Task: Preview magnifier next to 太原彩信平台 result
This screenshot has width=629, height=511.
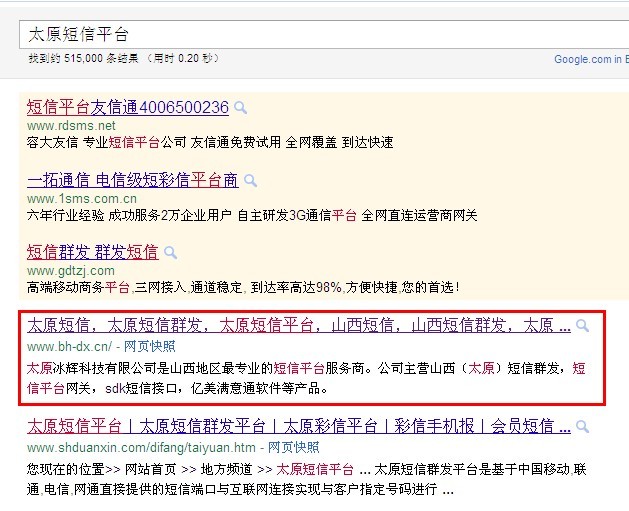Action: point(582,426)
